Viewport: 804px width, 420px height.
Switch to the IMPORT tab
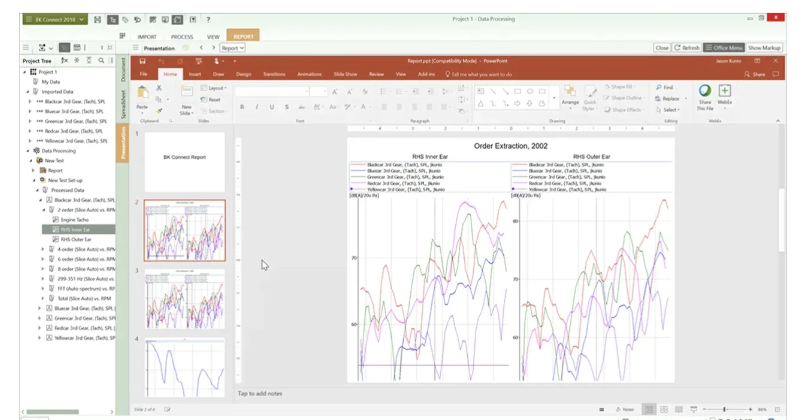[147, 37]
